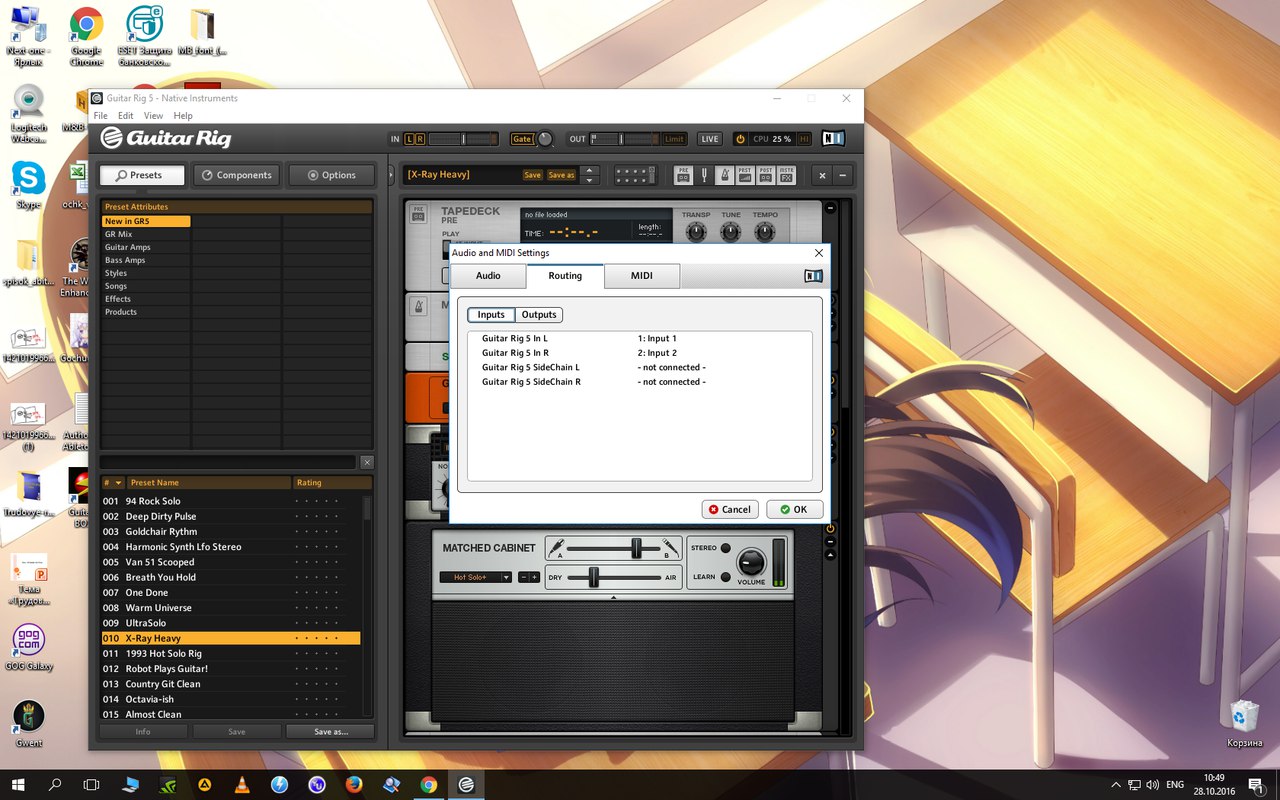Switch to Outputs routing view
Image resolution: width=1280 pixels, height=800 pixels.
(x=539, y=315)
